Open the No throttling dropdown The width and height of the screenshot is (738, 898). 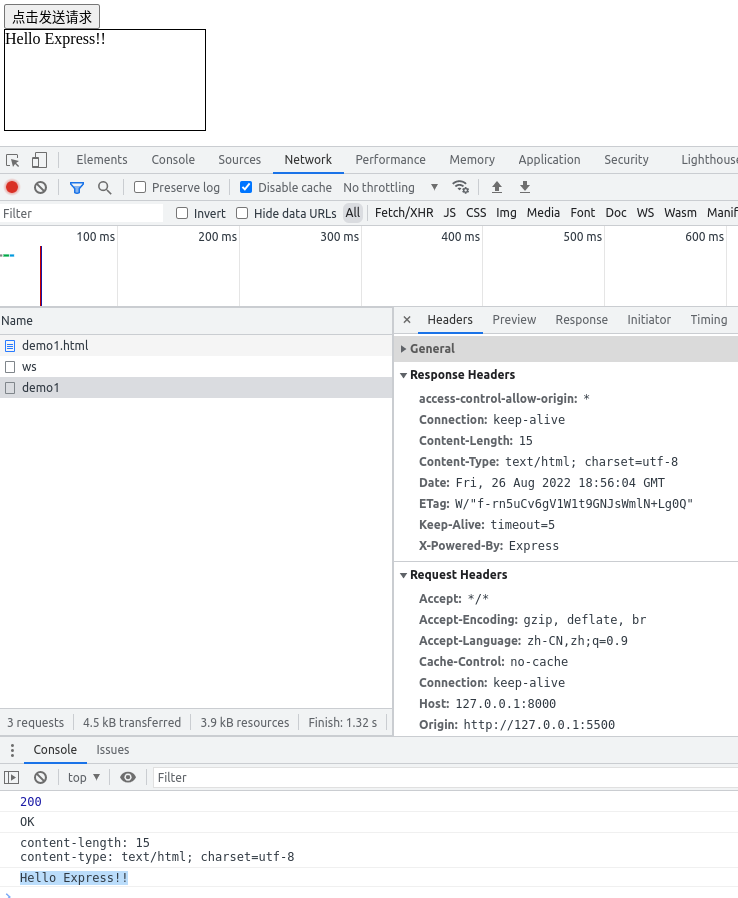(390, 187)
